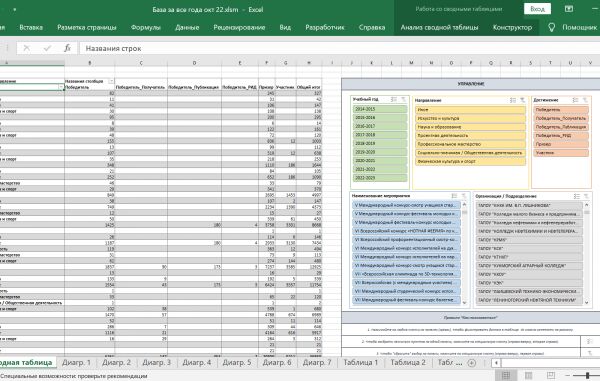Select ГАПОУ "КЭК" in organization slicer
The image size is (600, 381).
(529, 283)
